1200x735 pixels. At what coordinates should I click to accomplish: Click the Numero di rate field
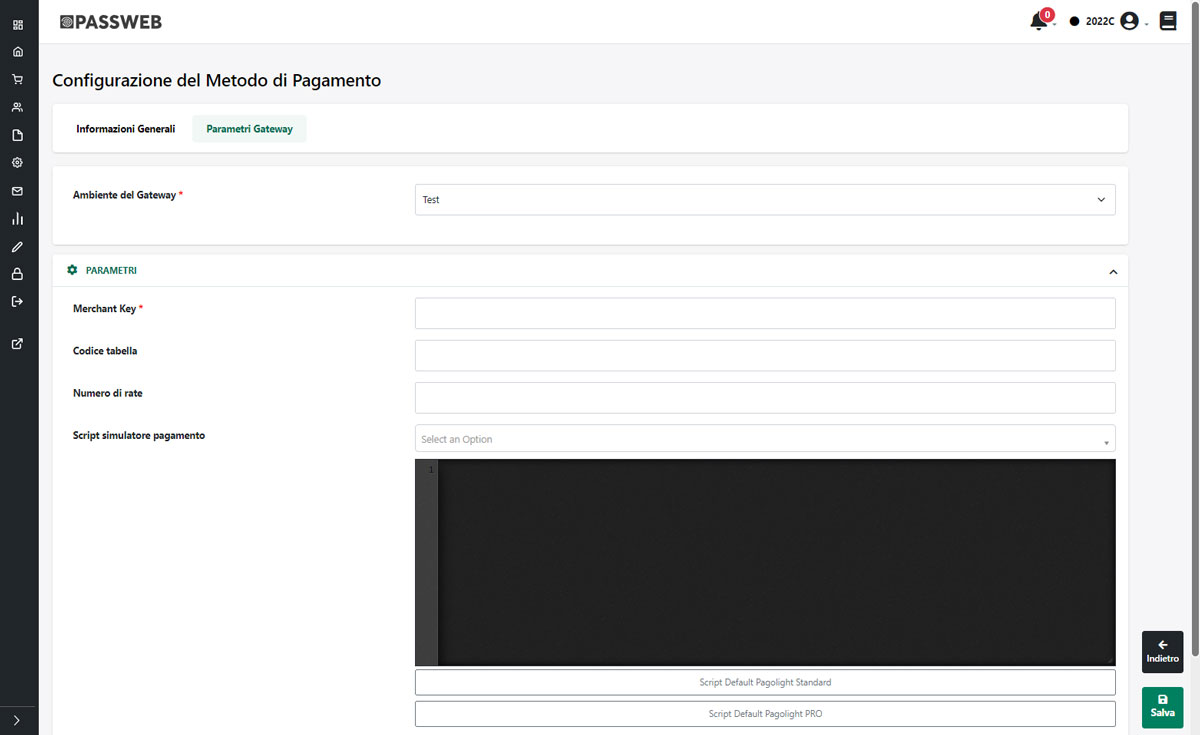click(764, 397)
